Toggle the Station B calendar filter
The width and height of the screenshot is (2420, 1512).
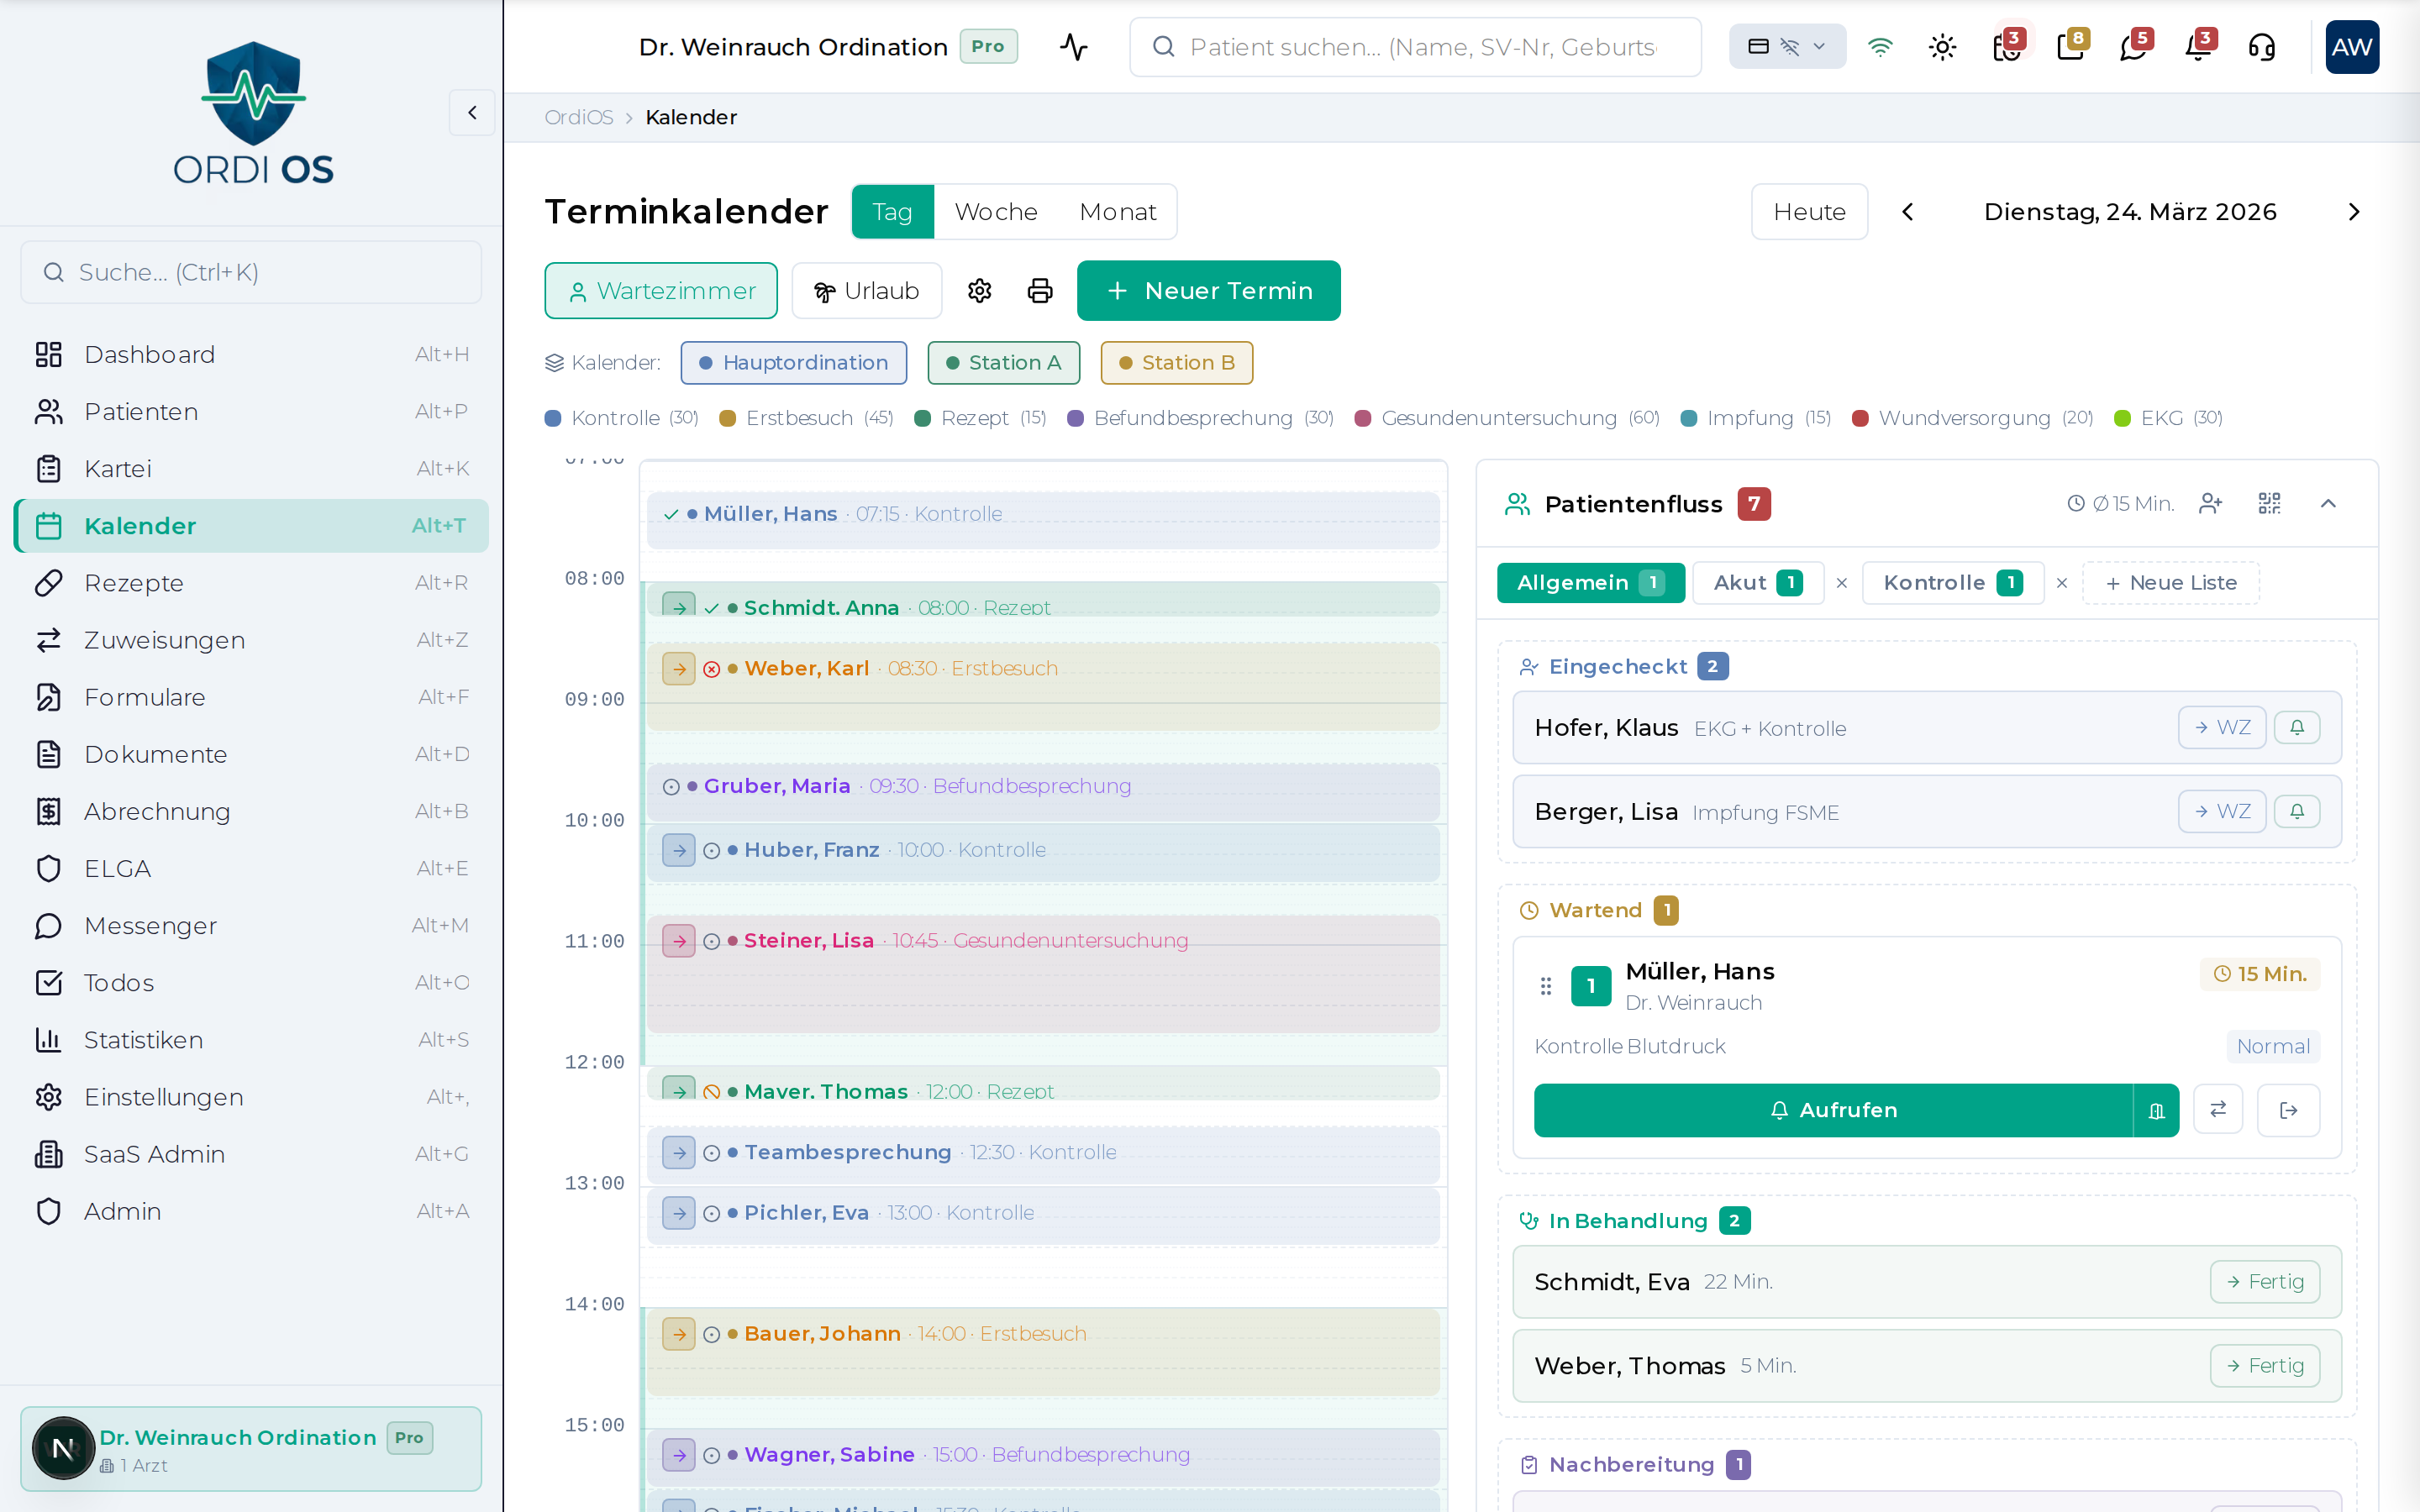[1176, 363]
